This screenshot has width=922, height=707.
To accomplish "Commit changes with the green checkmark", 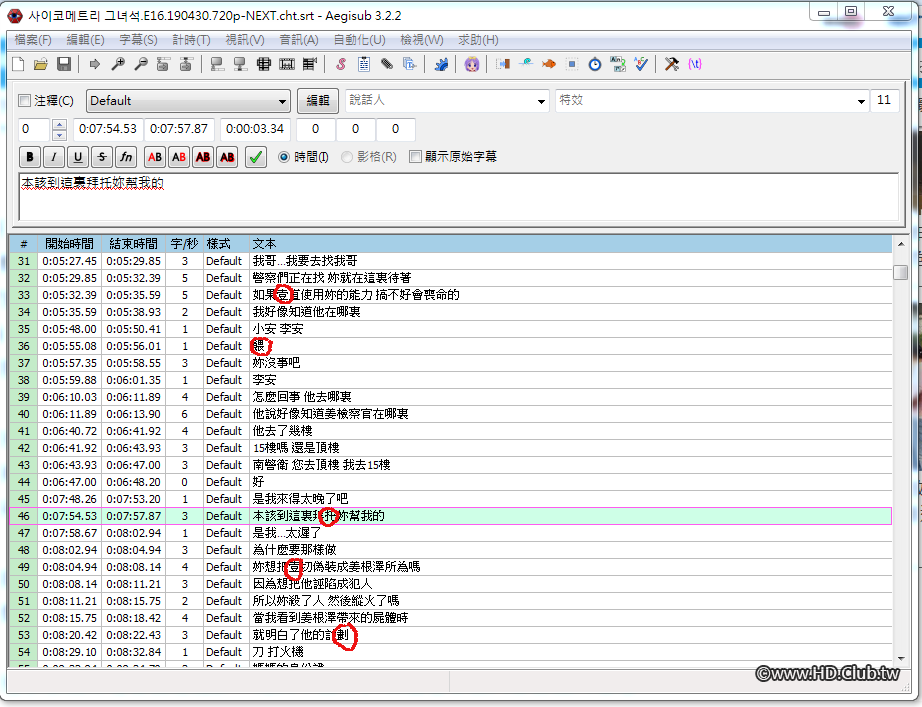I will pos(253,157).
